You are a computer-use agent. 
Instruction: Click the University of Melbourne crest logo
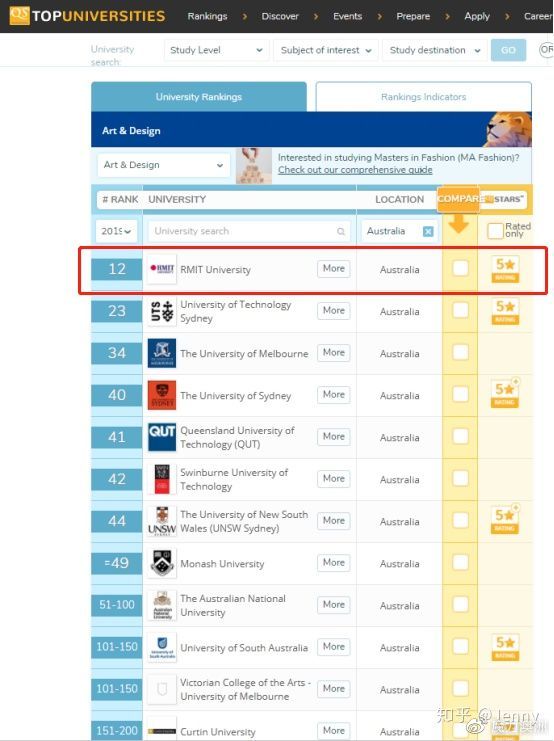tap(162, 353)
